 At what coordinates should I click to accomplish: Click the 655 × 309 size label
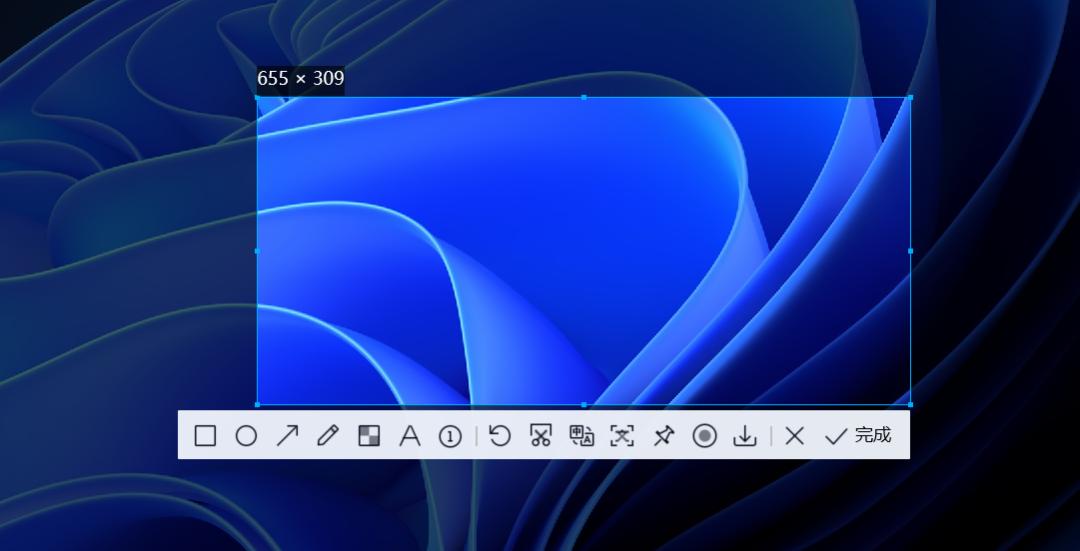pos(300,79)
